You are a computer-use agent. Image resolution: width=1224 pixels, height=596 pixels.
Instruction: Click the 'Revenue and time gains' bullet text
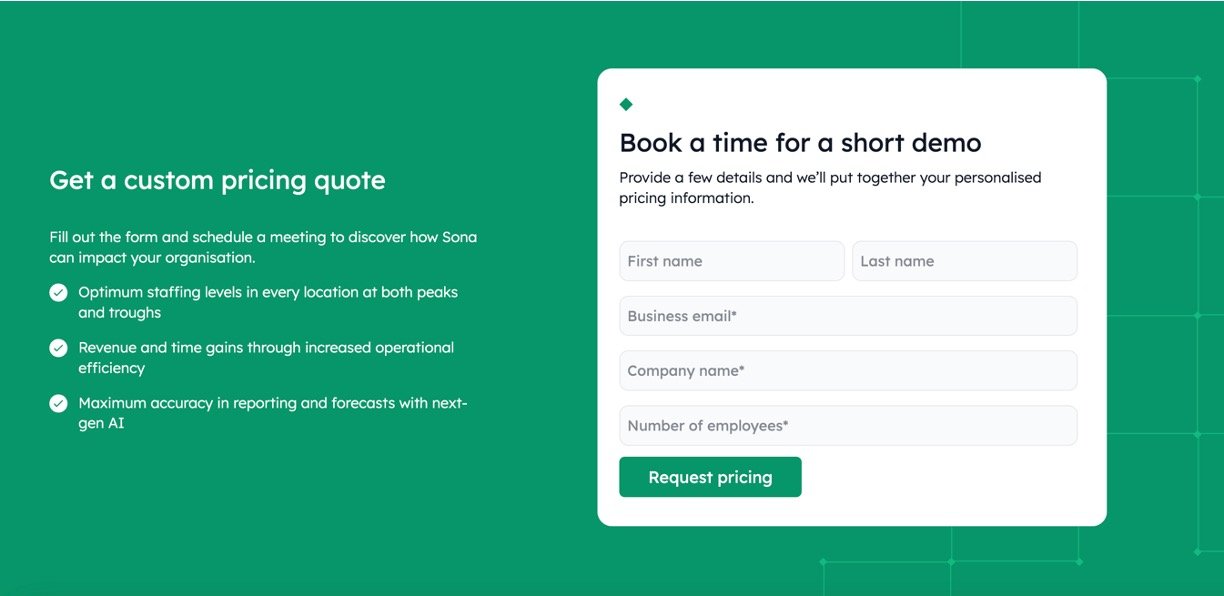click(x=266, y=357)
